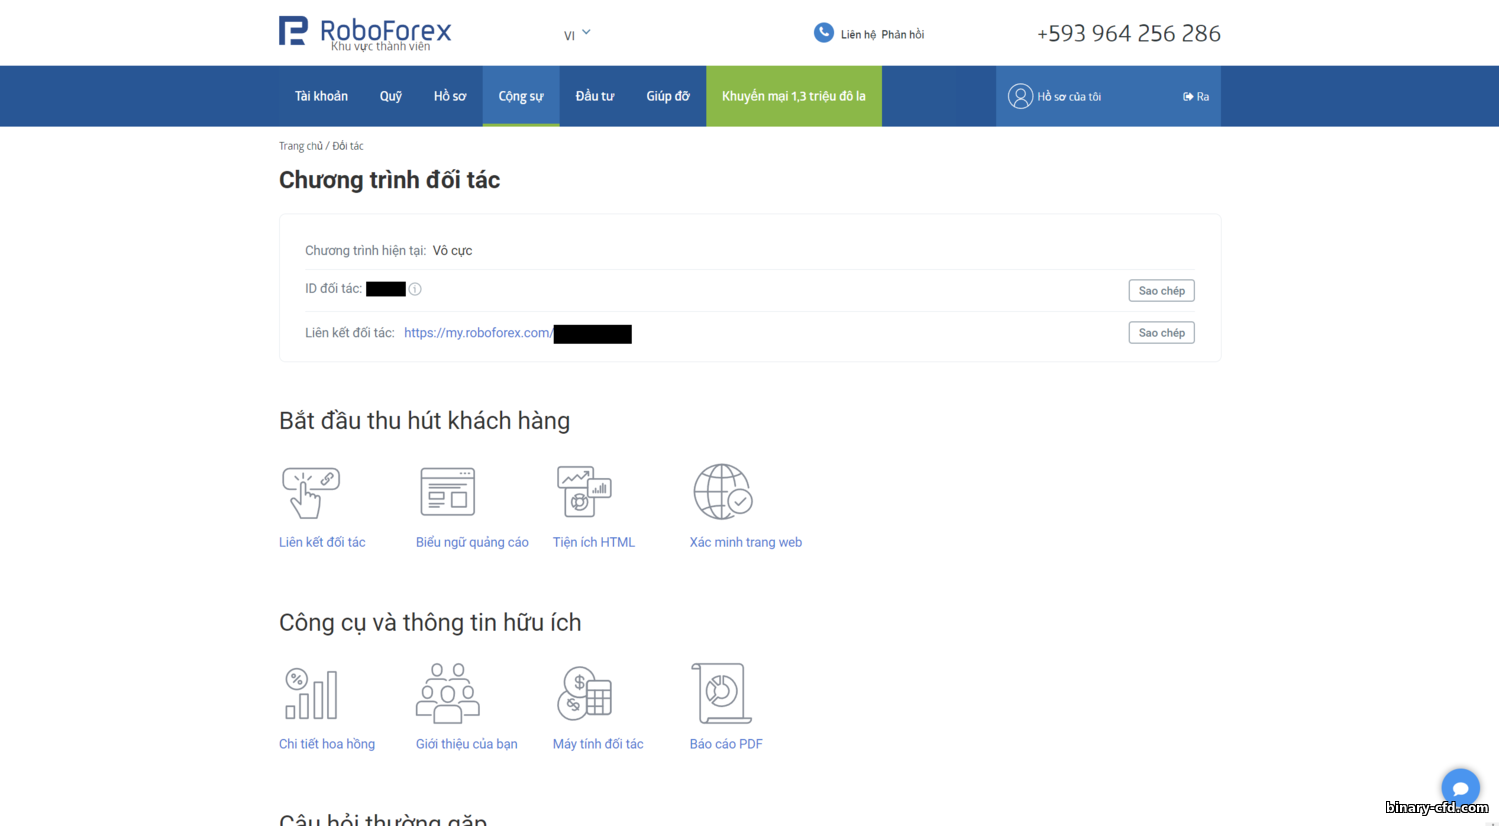Open the Tài khoản menu
1499x826 pixels.
(x=321, y=96)
